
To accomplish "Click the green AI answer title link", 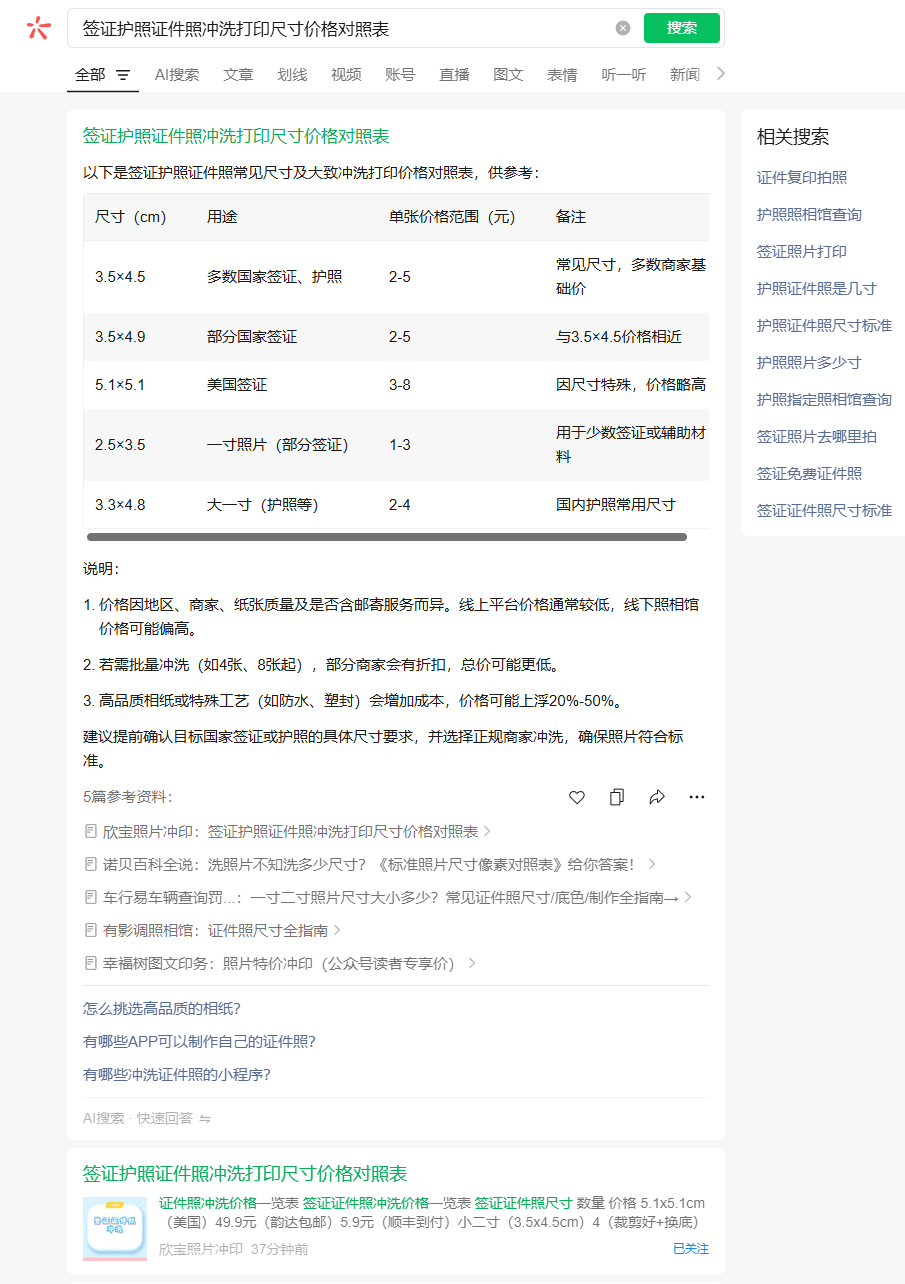I will point(236,136).
